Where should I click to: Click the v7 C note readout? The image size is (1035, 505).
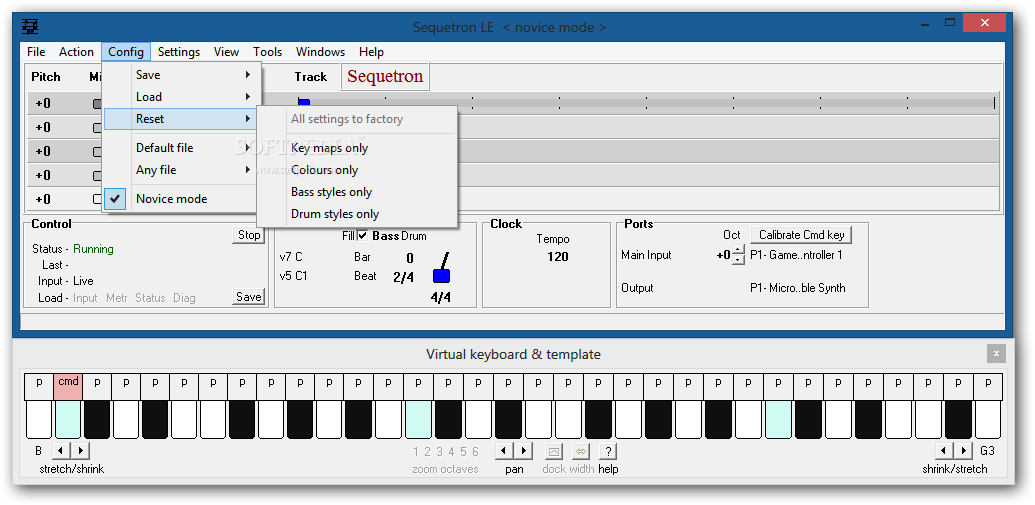tap(291, 257)
